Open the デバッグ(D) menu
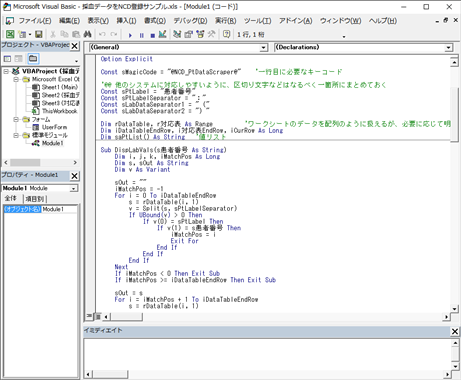This screenshot has width=461, height=380. pos(190,21)
